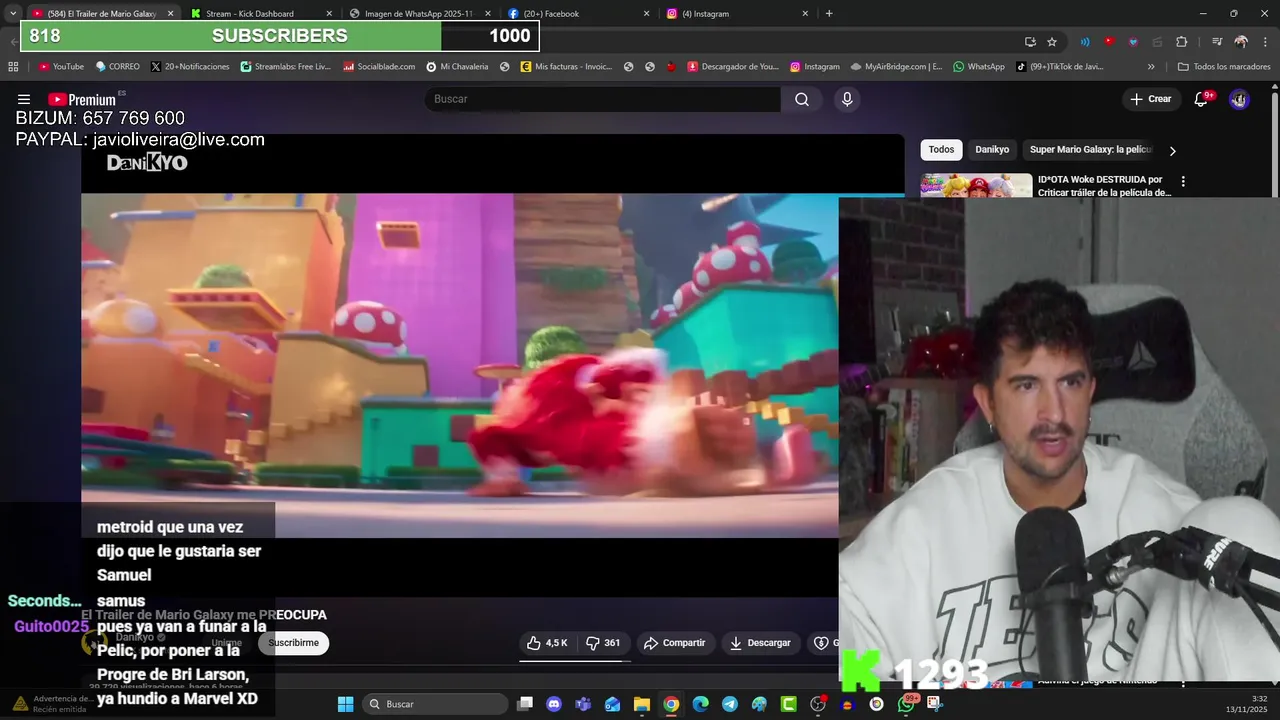Open the Descargador de You... bookmark
This screenshot has width=1280, height=720.
732,67
